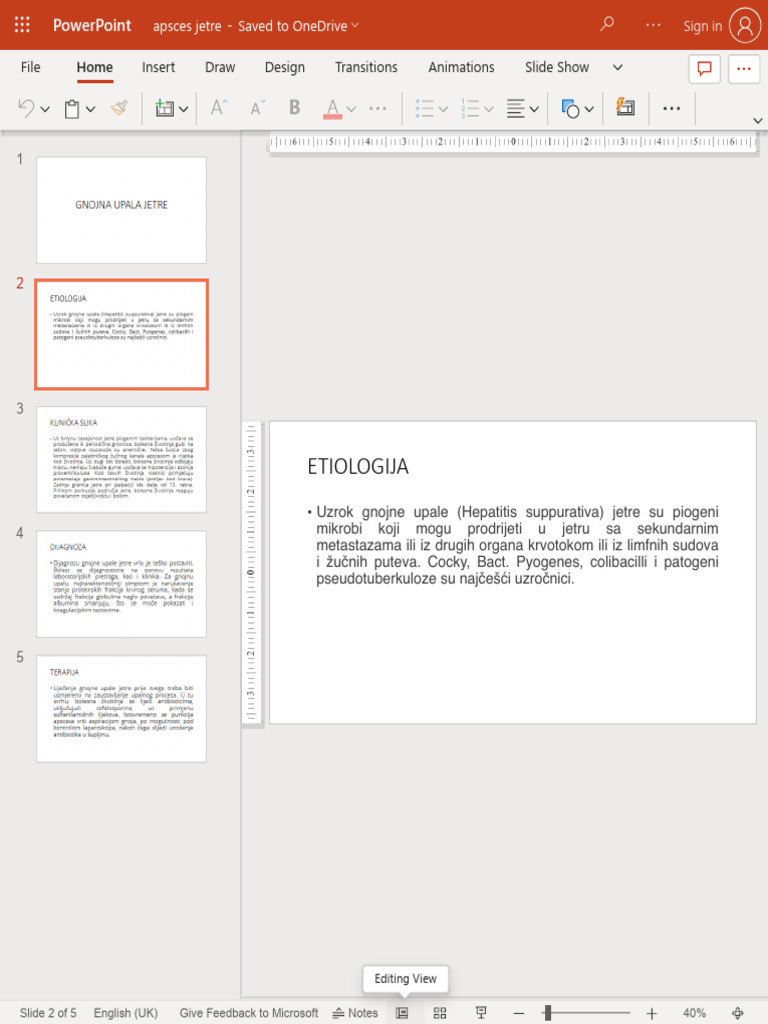Viewport: 768px width, 1024px height.
Task: Switch to the Transitions tab
Action: 366,67
